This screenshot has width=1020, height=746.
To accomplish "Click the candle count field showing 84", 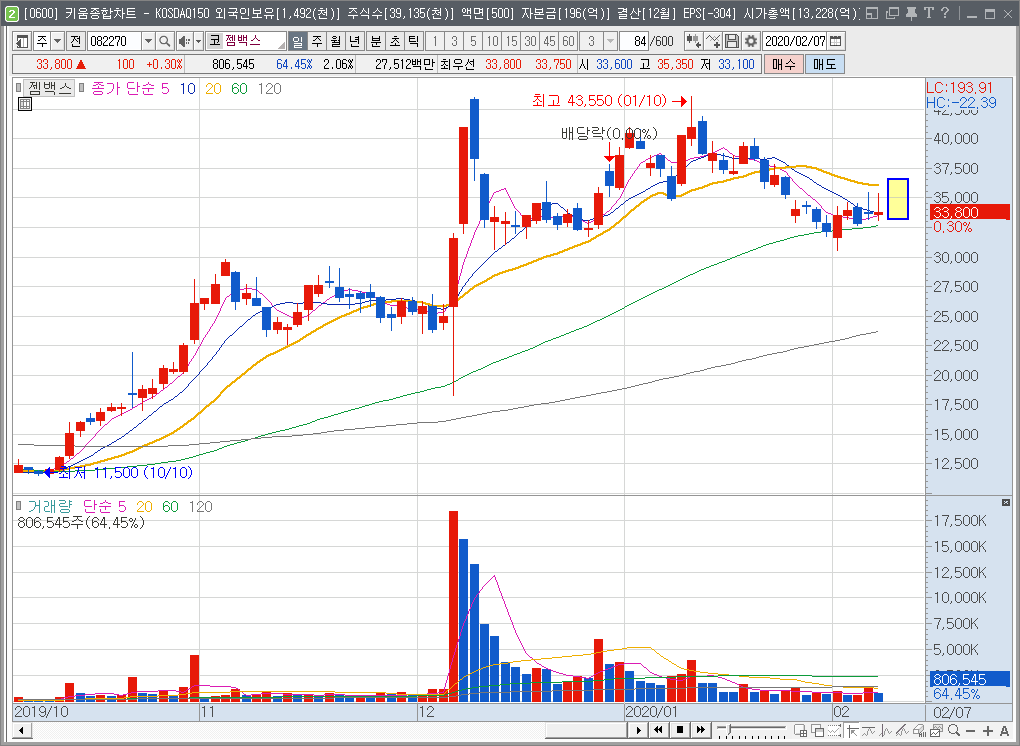I will point(634,42).
